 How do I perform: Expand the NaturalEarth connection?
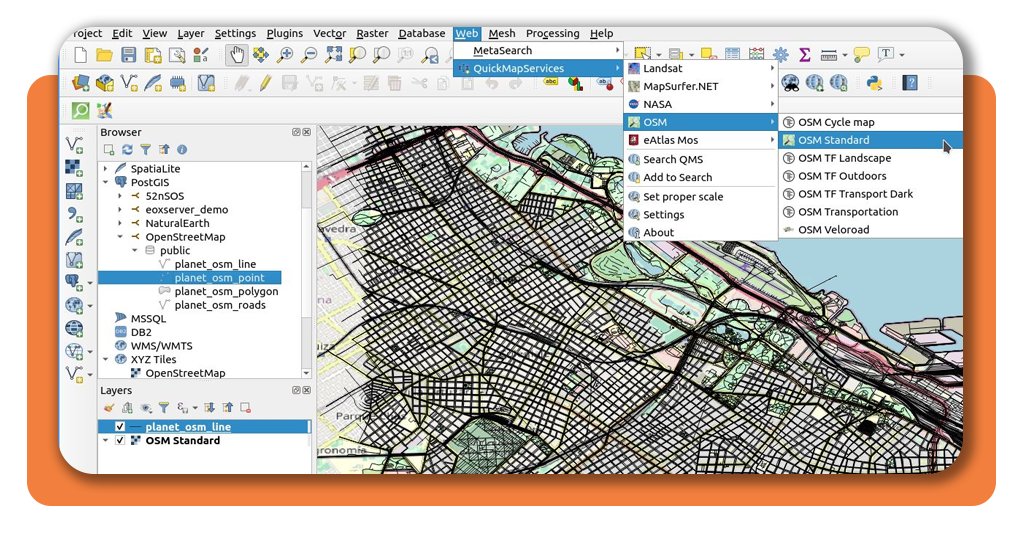[x=120, y=223]
